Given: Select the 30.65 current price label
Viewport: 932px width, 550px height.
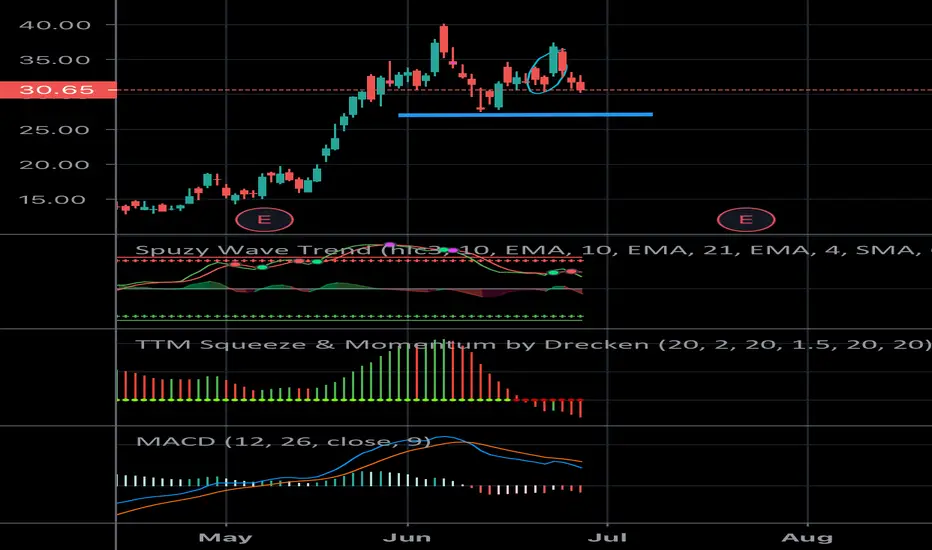Looking at the screenshot, I should tap(58, 90).
